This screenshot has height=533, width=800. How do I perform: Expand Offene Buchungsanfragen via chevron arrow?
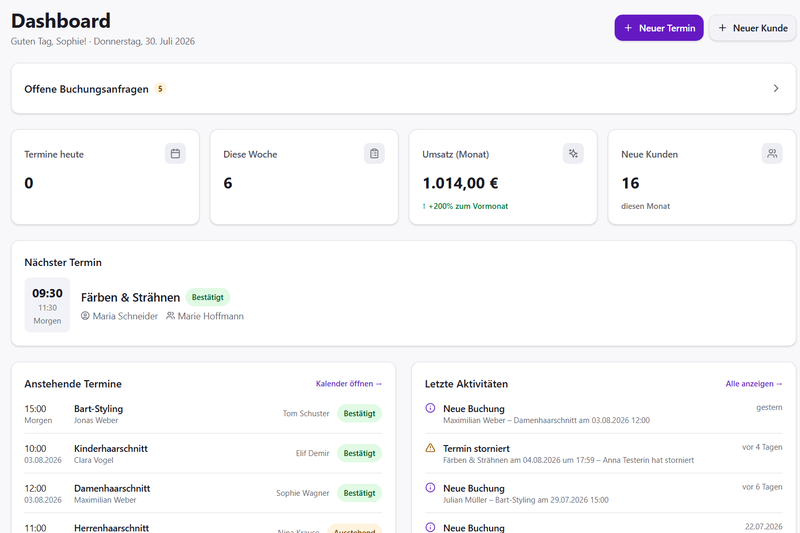(776, 88)
